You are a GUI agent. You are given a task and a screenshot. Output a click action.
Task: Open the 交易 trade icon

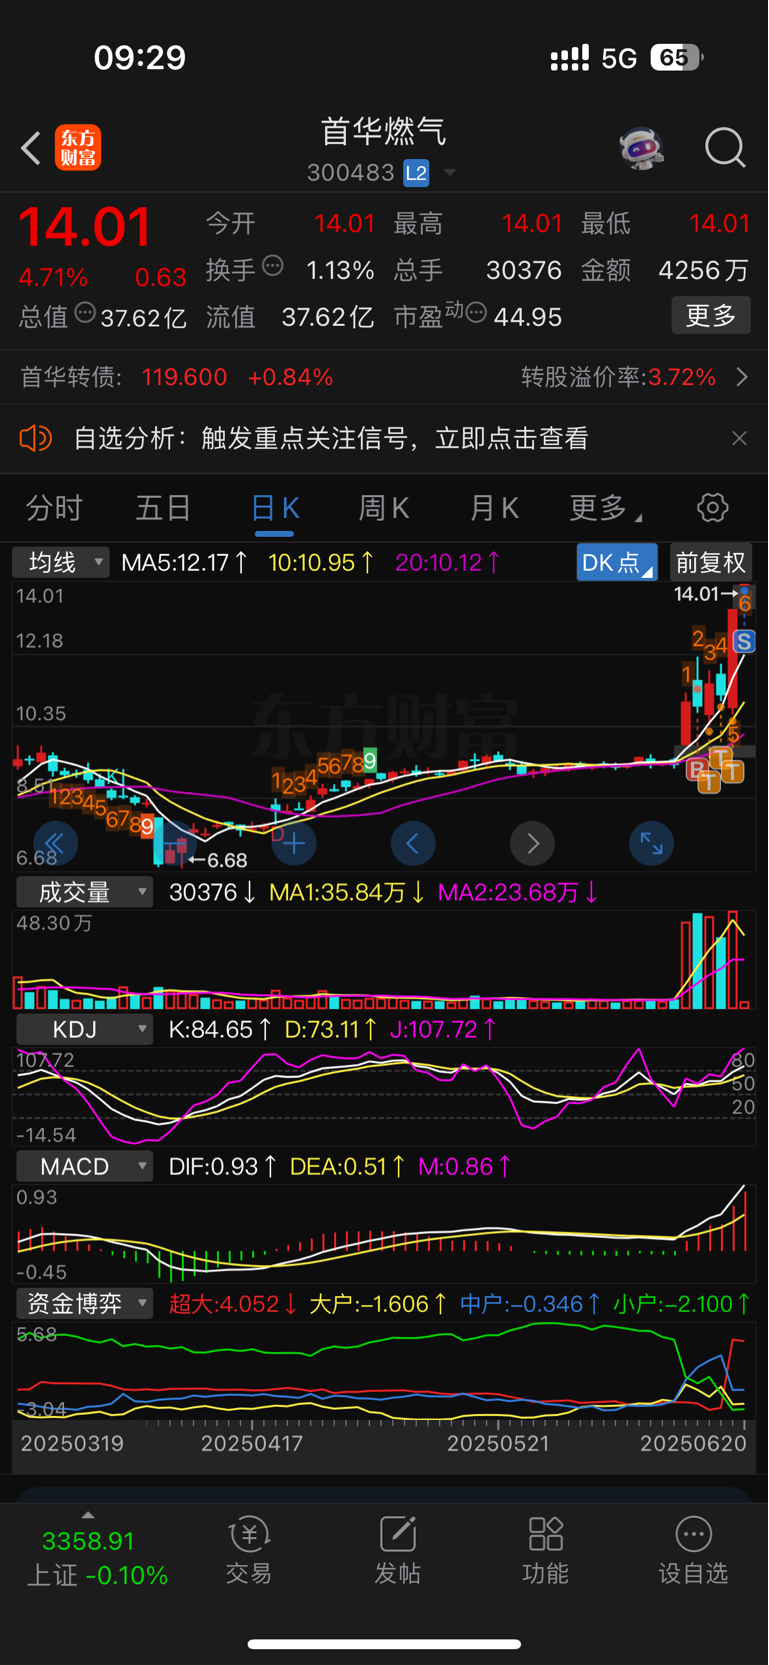pos(249,1550)
